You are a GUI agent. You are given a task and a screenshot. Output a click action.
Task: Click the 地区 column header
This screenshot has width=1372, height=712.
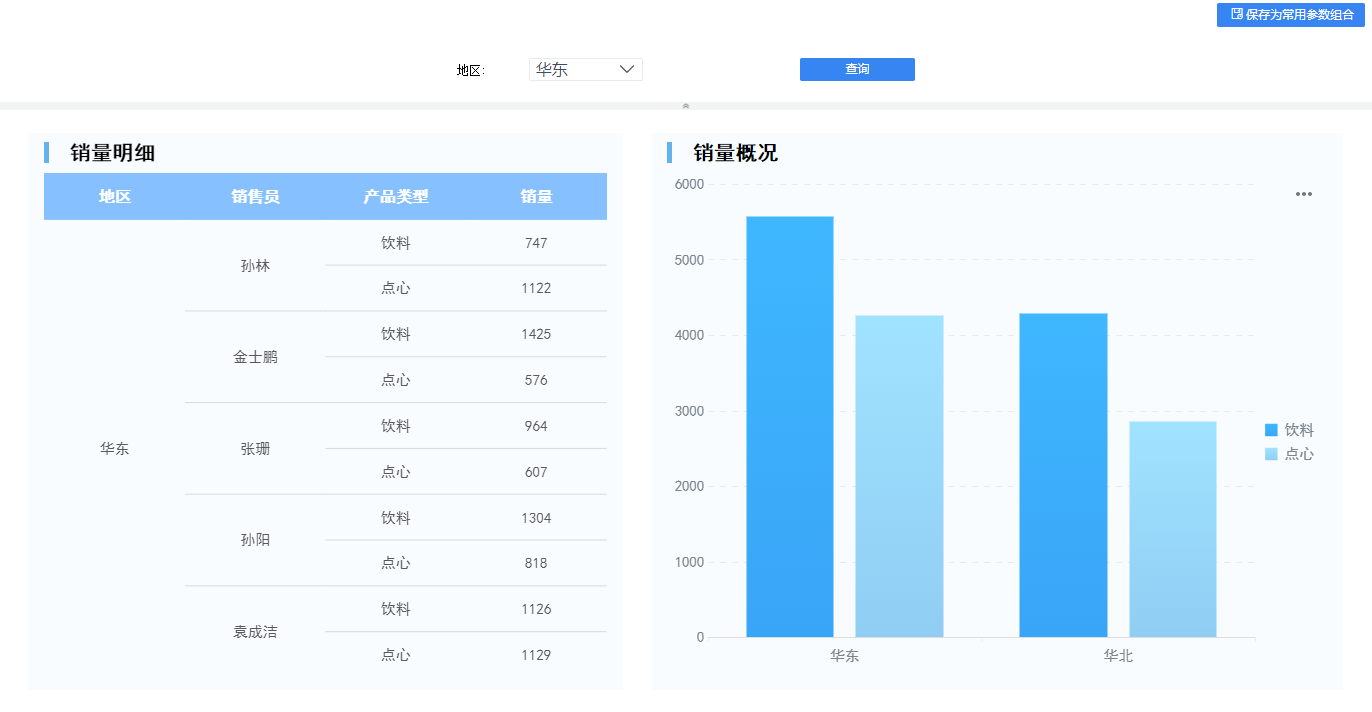tap(115, 196)
